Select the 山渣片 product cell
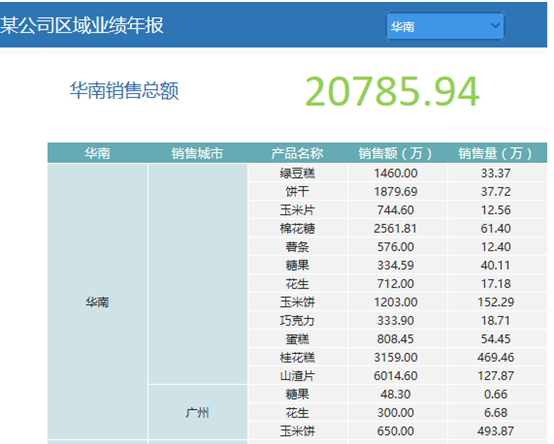This screenshot has height=444, width=554. 297,375
